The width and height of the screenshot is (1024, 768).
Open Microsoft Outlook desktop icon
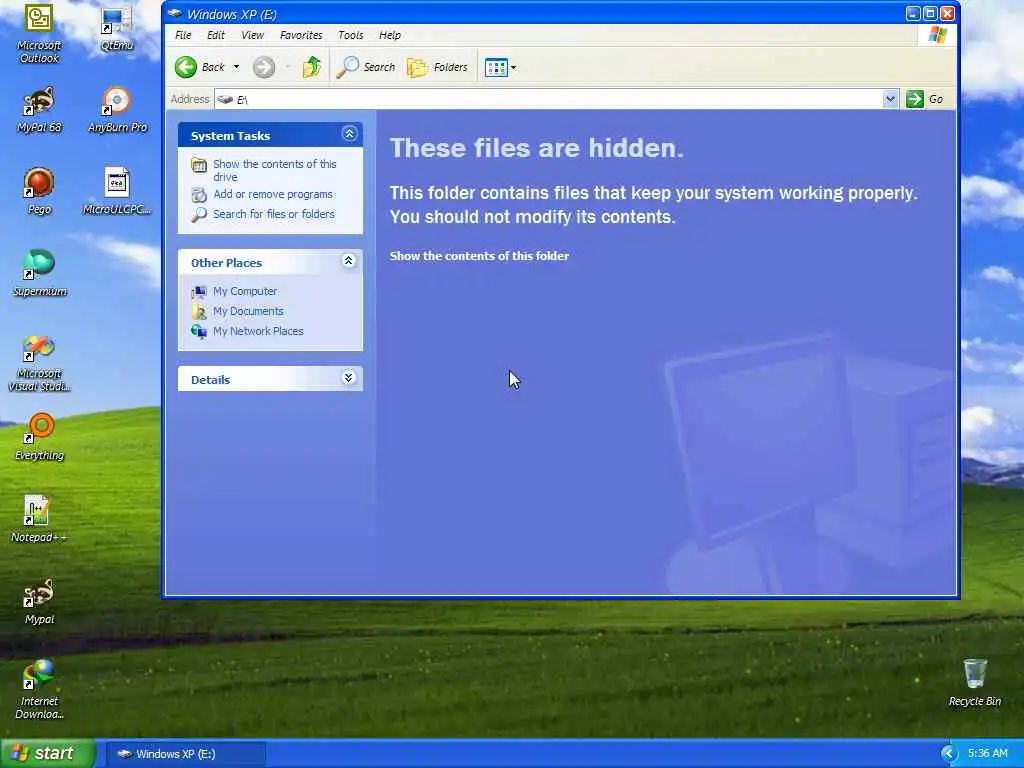click(x=39, y=33)
